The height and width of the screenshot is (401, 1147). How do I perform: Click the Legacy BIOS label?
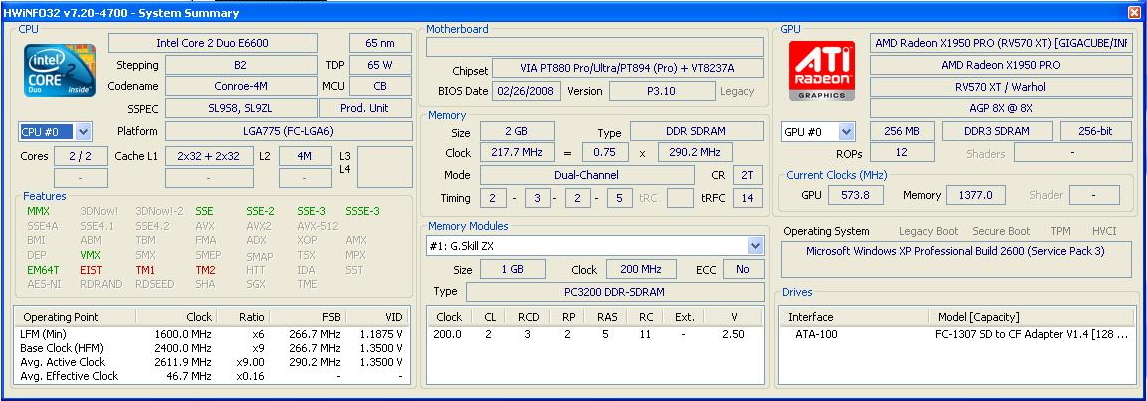pos(737,91)
